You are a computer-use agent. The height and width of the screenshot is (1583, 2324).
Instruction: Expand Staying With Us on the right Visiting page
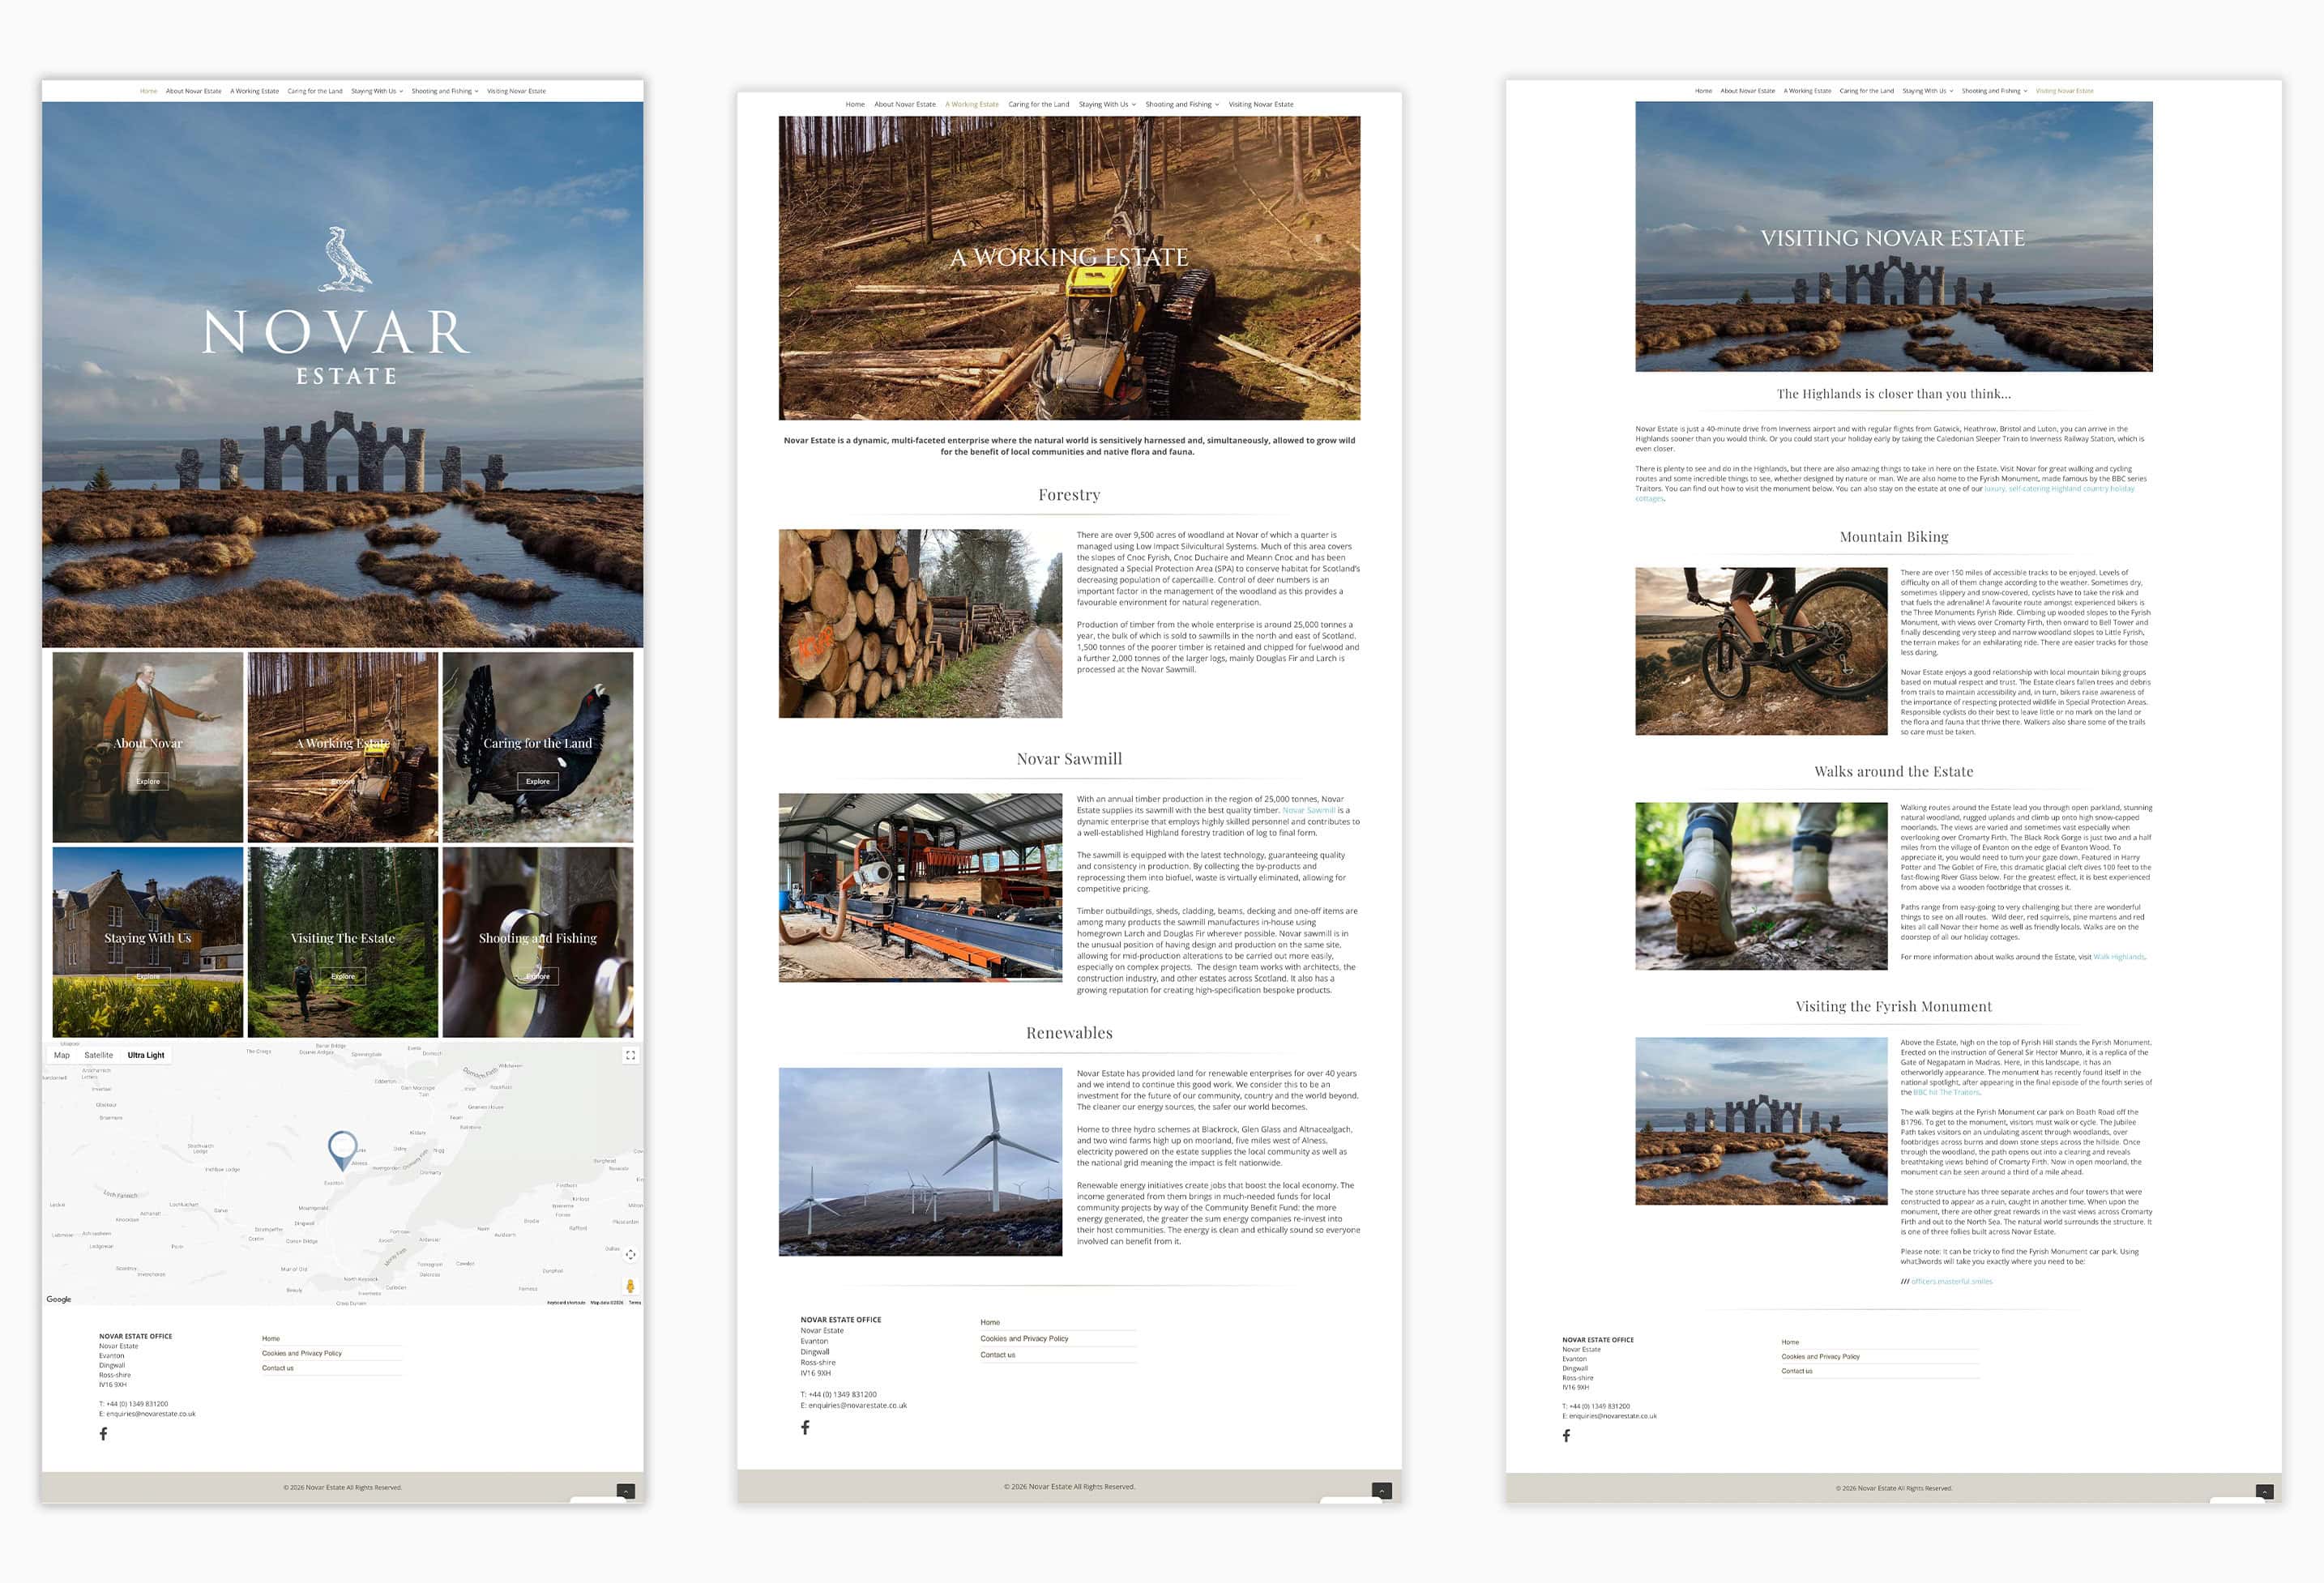click(x=1928, y=91)
